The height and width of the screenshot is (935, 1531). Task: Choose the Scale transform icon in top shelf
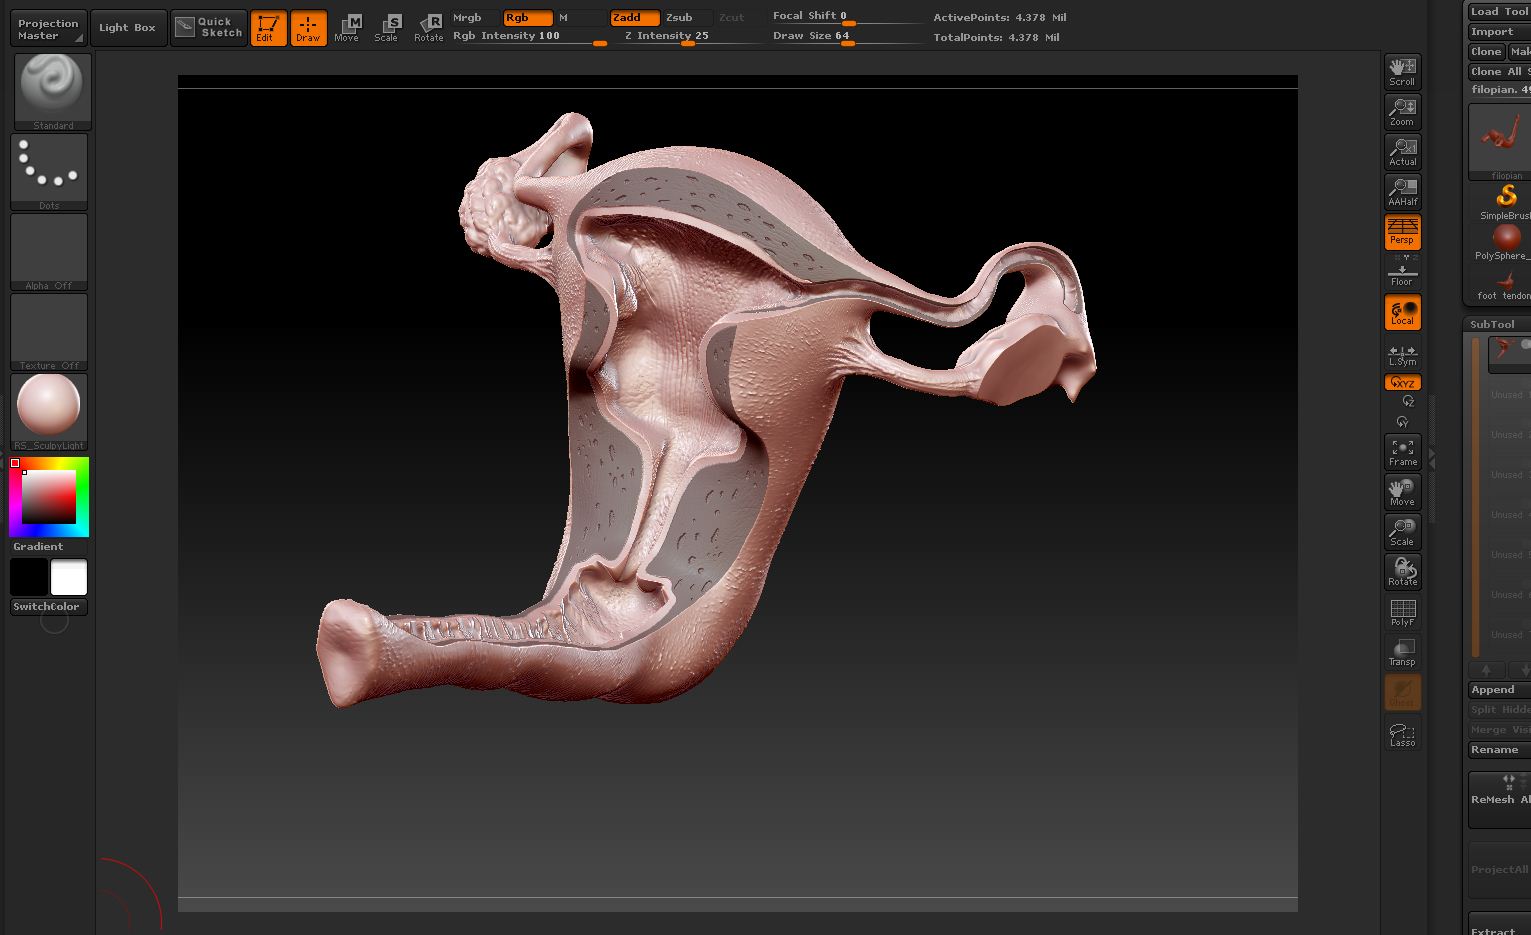pos(387,28)
